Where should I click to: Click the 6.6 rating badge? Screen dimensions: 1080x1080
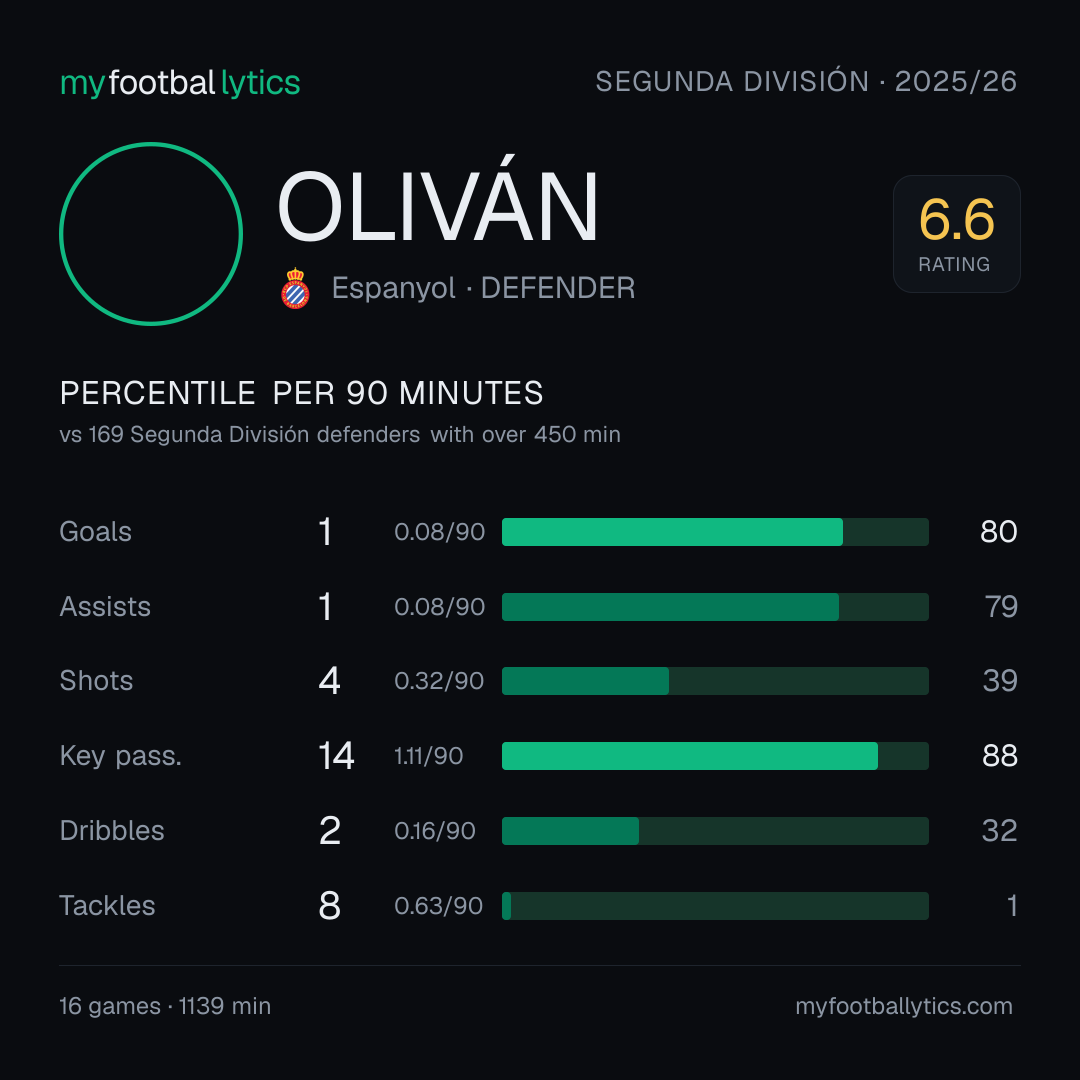(957, 233)
